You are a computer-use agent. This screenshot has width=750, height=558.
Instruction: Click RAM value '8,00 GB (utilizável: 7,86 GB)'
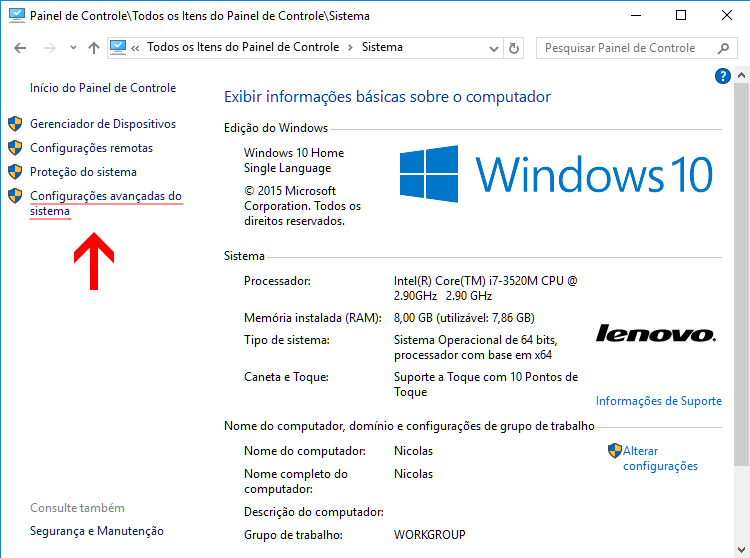[464, 318]
